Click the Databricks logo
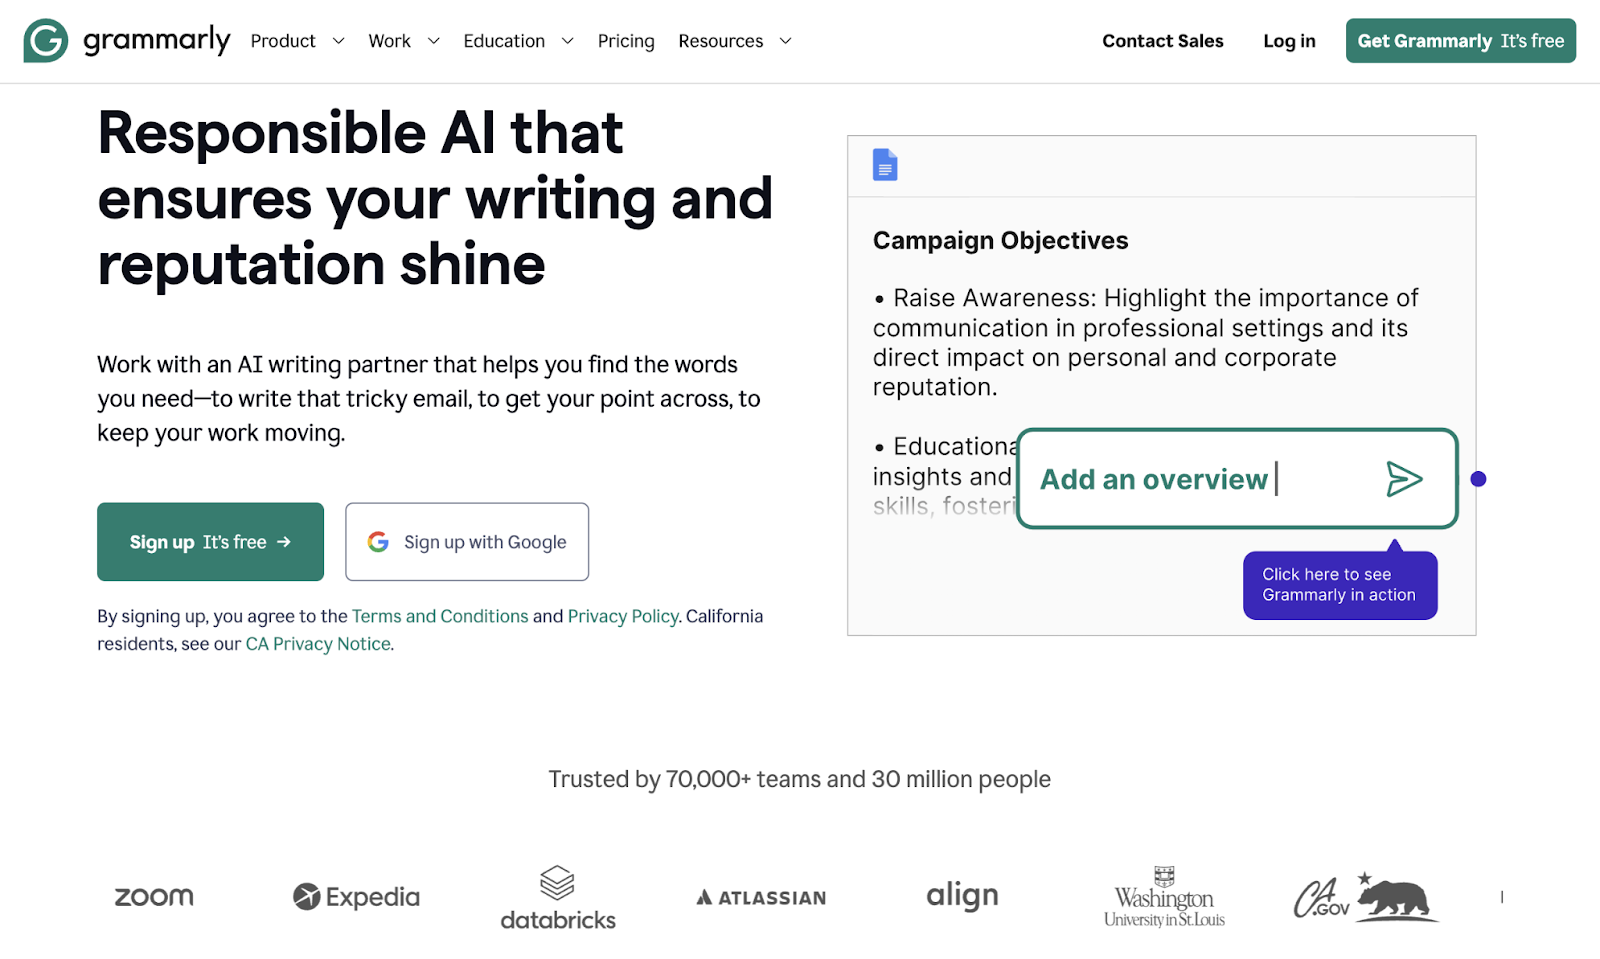The height and width of the screenshot is (959, 1600). pyautogui.click(x=557, y=896)
